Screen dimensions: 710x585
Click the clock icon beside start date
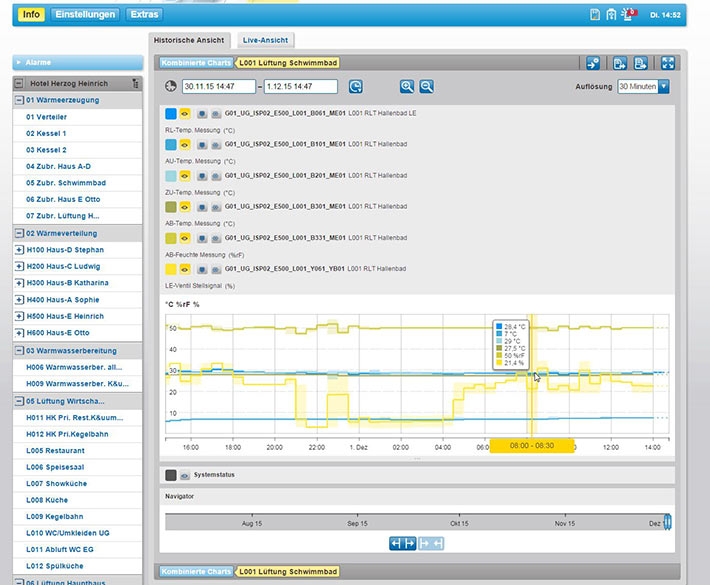click(170, 87)
